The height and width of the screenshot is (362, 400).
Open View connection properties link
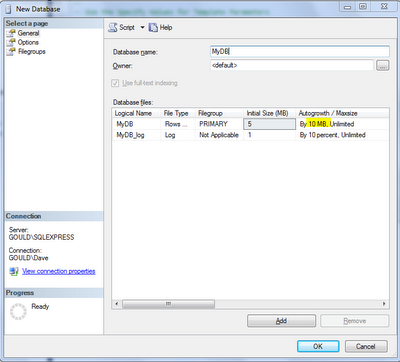pyautogui.click(x=59, y=271)
